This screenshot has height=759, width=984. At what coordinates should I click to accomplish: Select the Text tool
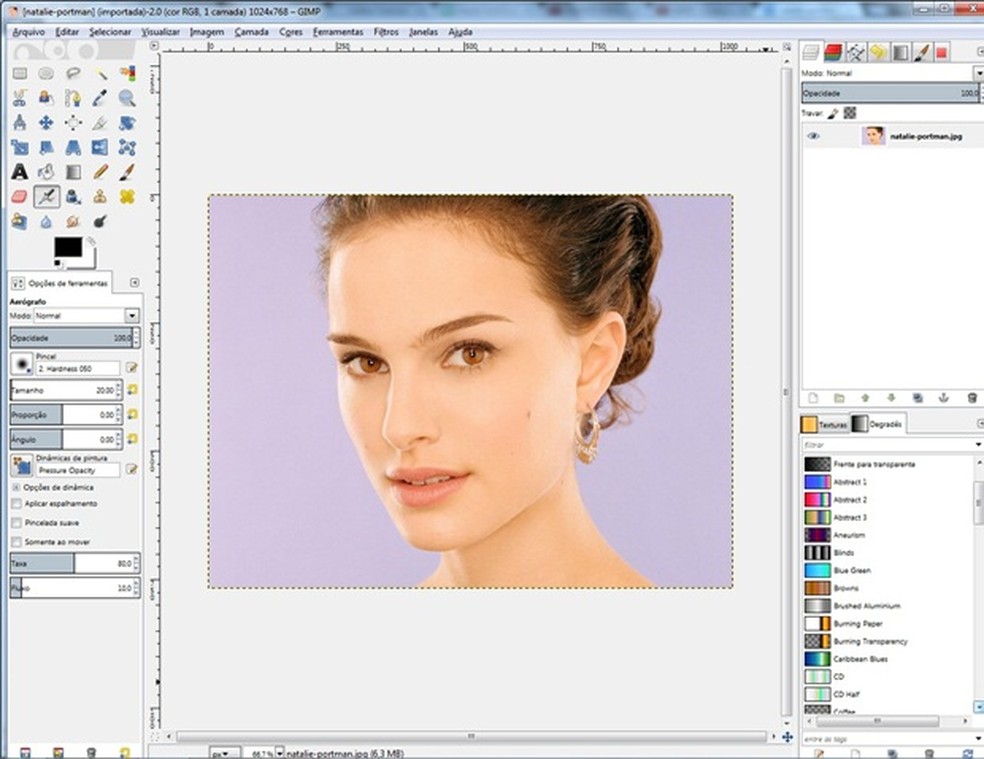pyautogui.click(x=18, y=171)
